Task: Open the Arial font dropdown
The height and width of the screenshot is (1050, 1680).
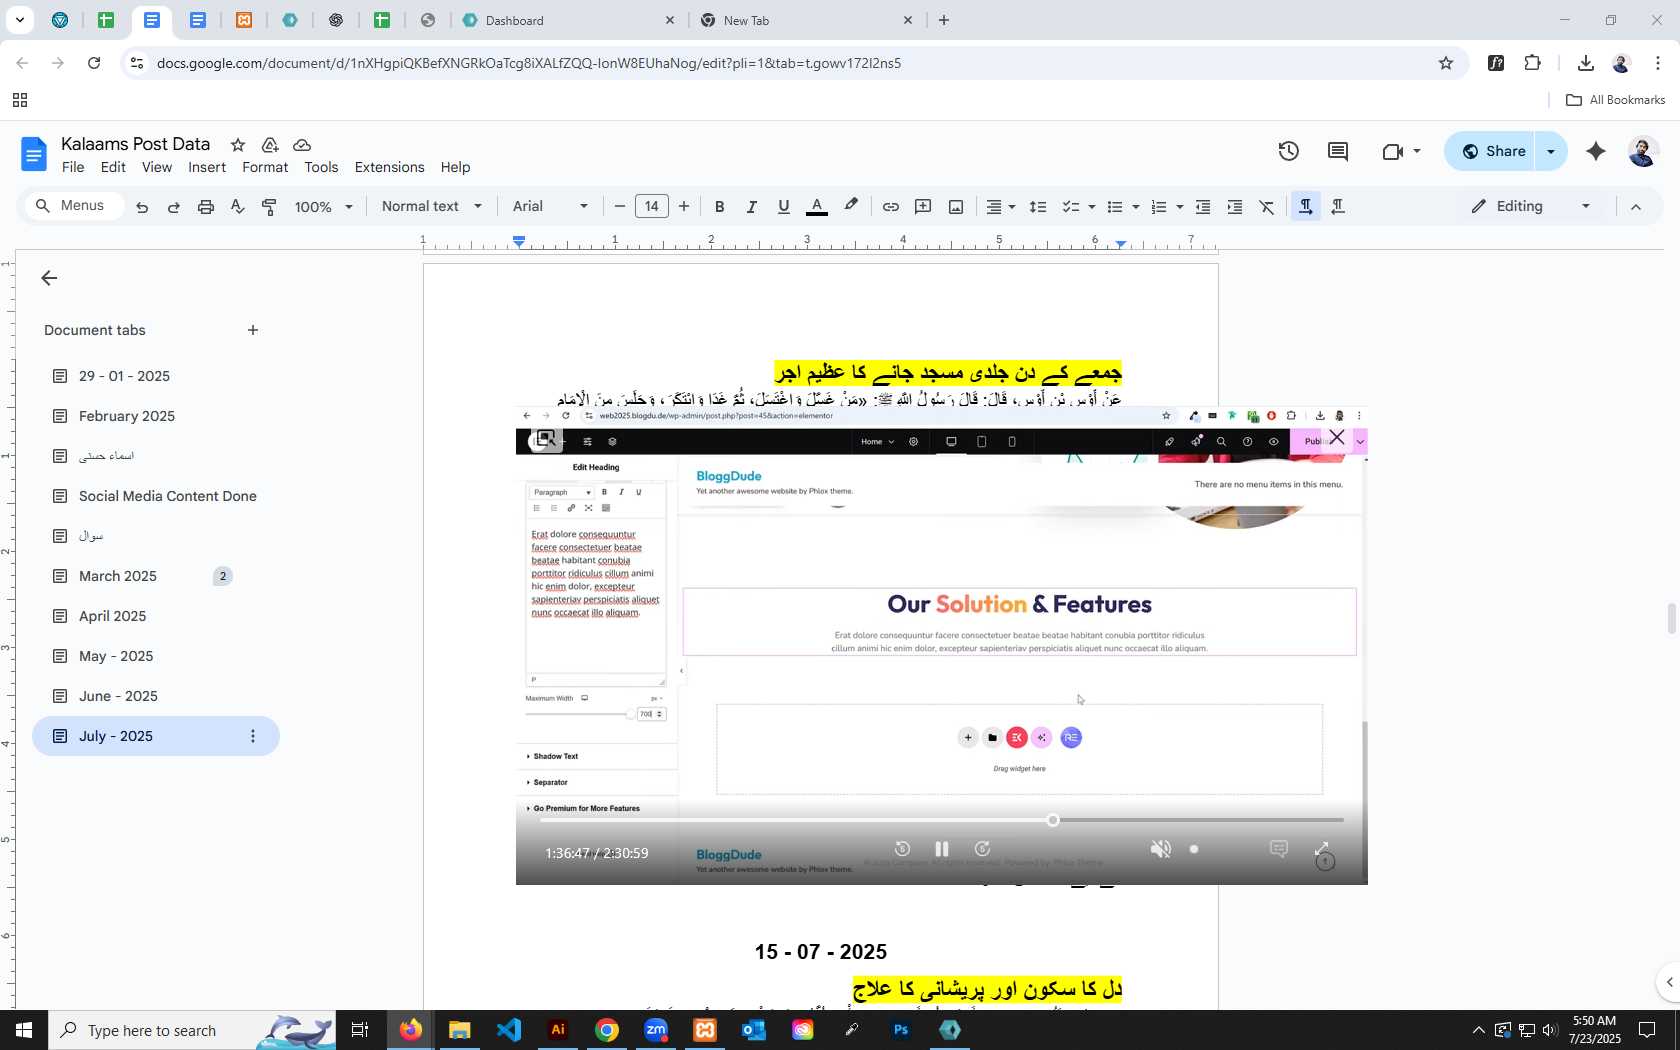Action: 550,206
